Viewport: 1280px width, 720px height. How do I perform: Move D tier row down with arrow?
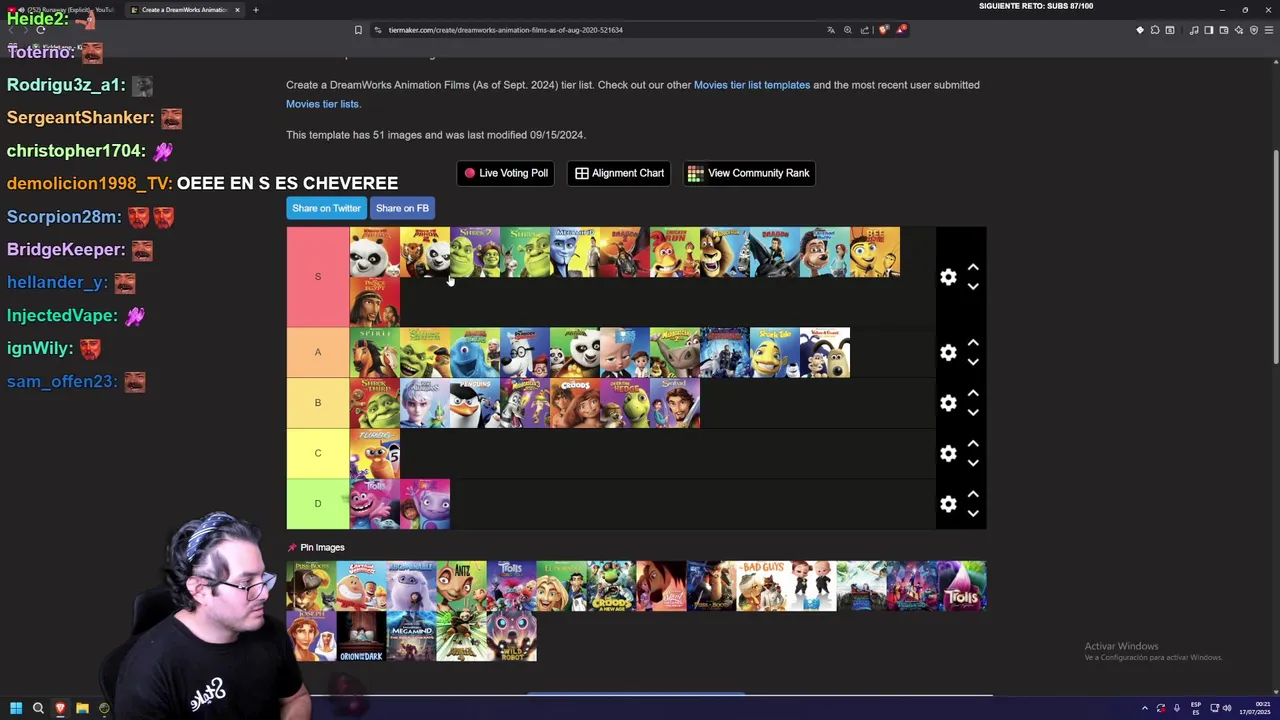coord(973,514)
